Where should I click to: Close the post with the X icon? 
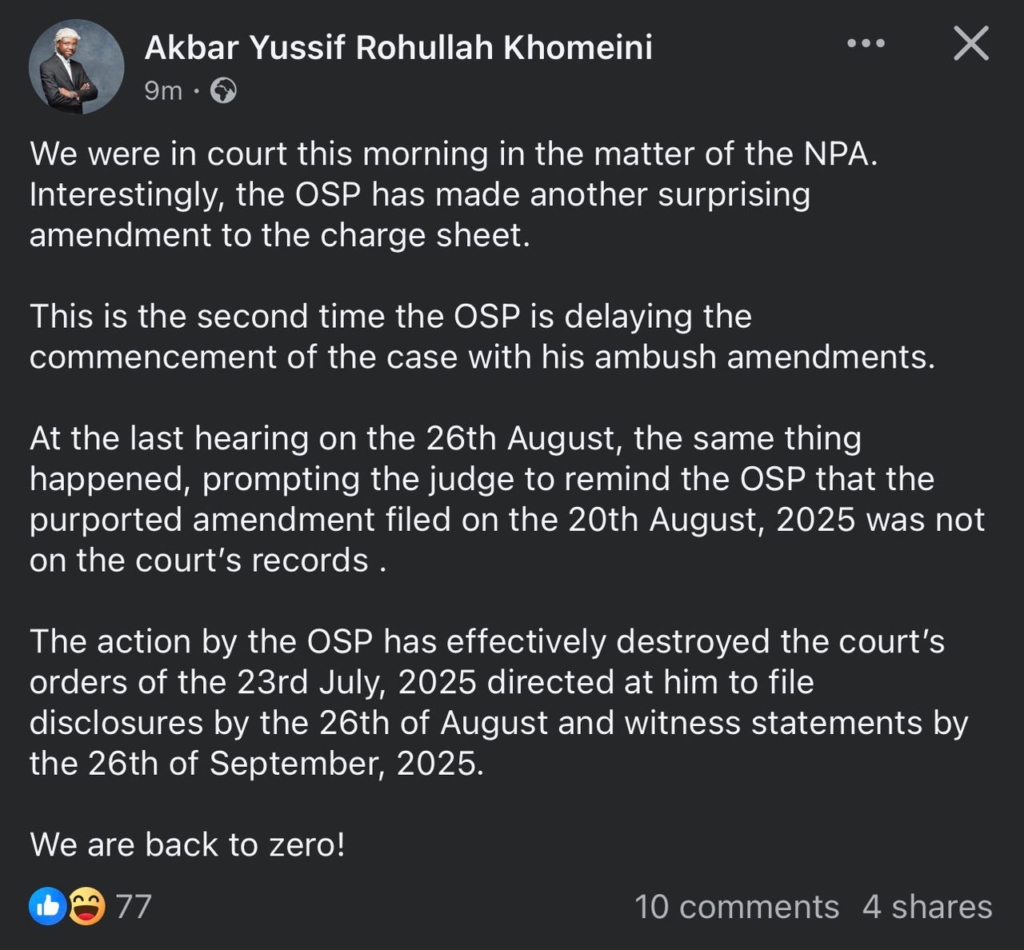[x=970, y=44]
